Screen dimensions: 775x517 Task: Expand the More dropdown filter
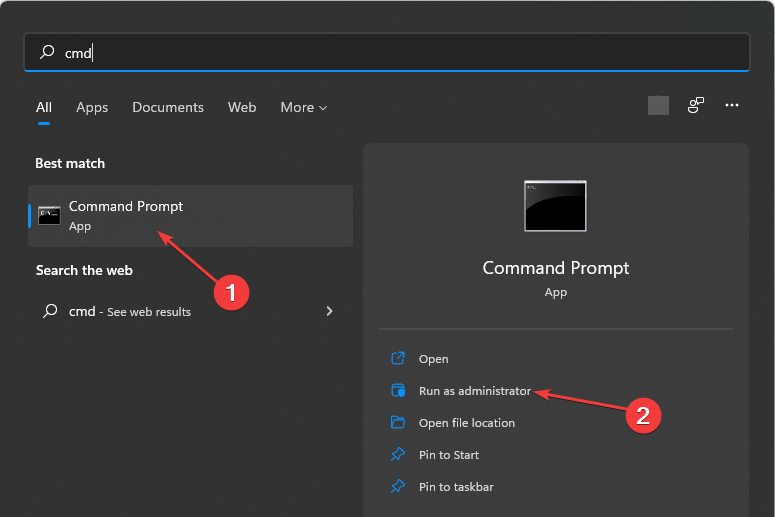304,107
